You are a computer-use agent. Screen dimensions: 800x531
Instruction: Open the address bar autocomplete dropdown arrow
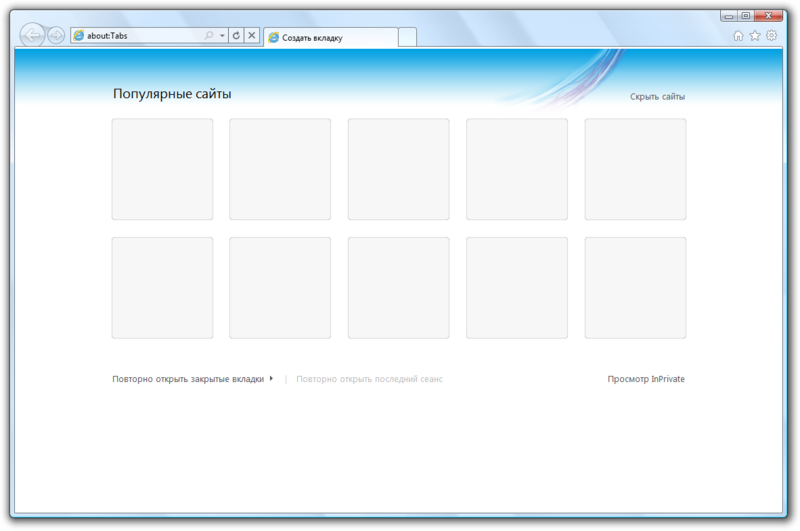point(222,36)
